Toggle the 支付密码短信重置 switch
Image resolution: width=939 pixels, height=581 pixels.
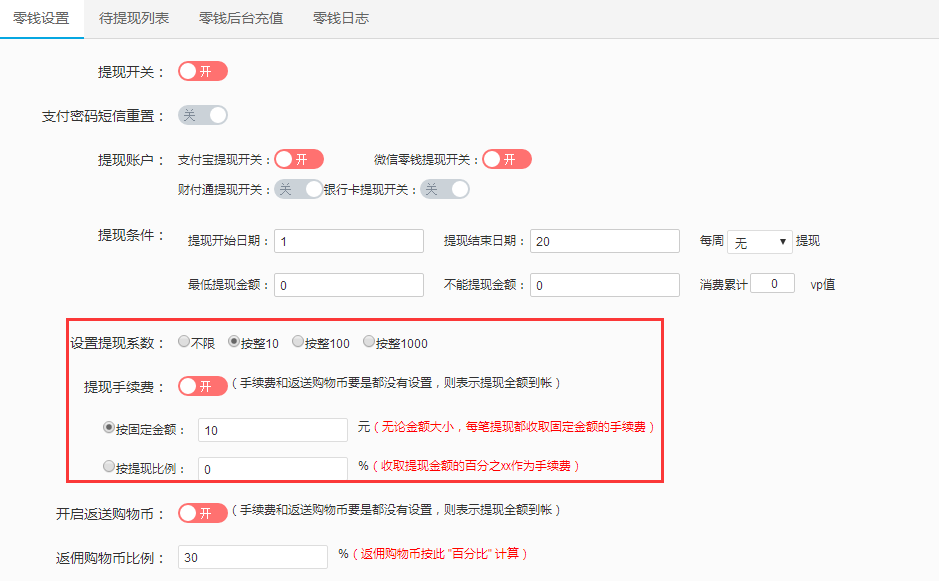202,115
